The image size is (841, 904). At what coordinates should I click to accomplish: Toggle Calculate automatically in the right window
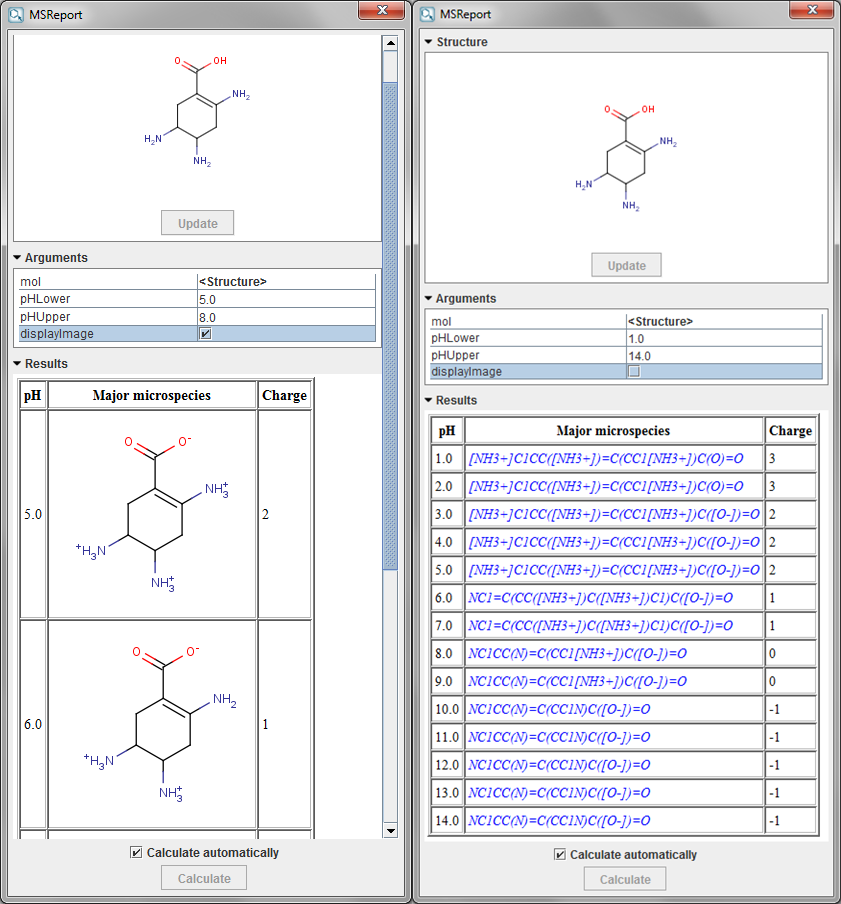coord(560,855)
